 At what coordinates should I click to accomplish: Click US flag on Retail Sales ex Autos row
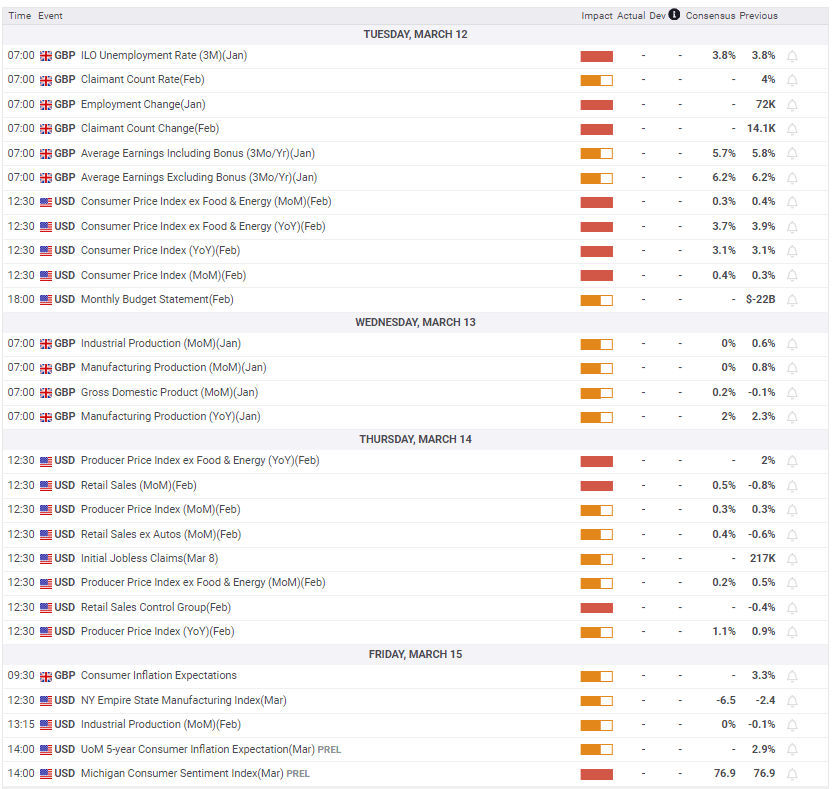click(46, 535)
